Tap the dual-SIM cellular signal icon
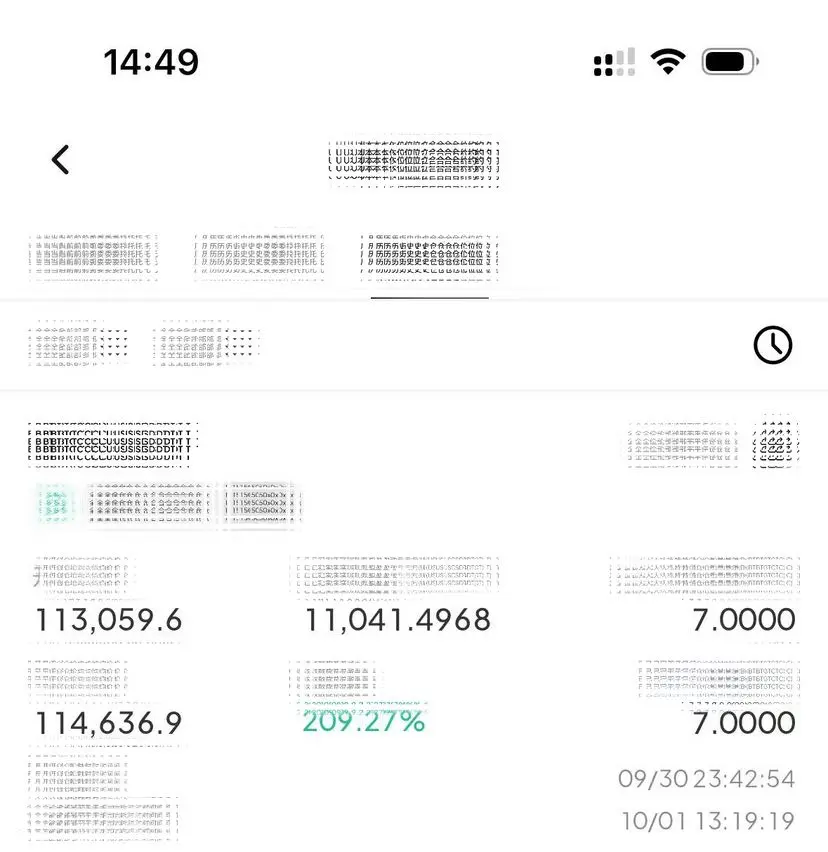828x852 pixels. (x=614, y=62)
